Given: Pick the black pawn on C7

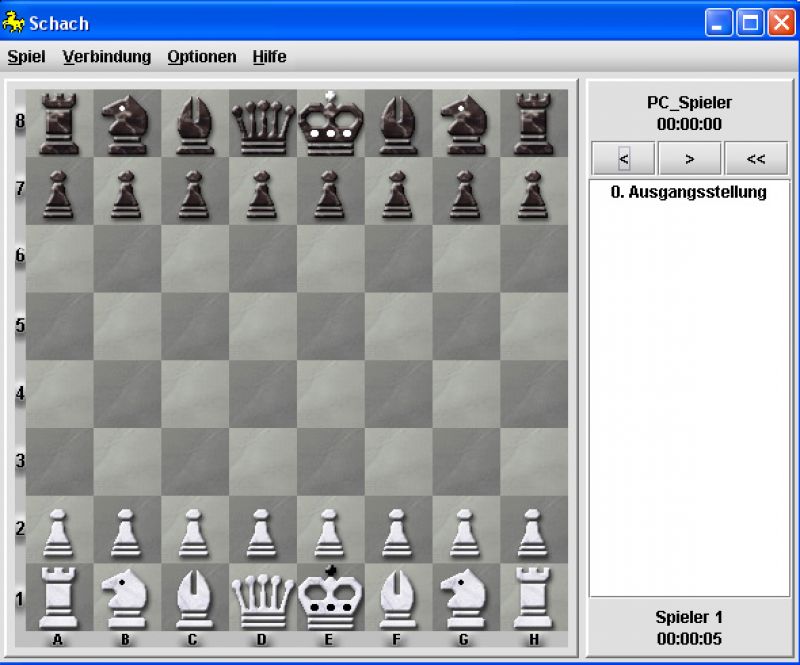Looking at the screenshot, I should point(194,194).
